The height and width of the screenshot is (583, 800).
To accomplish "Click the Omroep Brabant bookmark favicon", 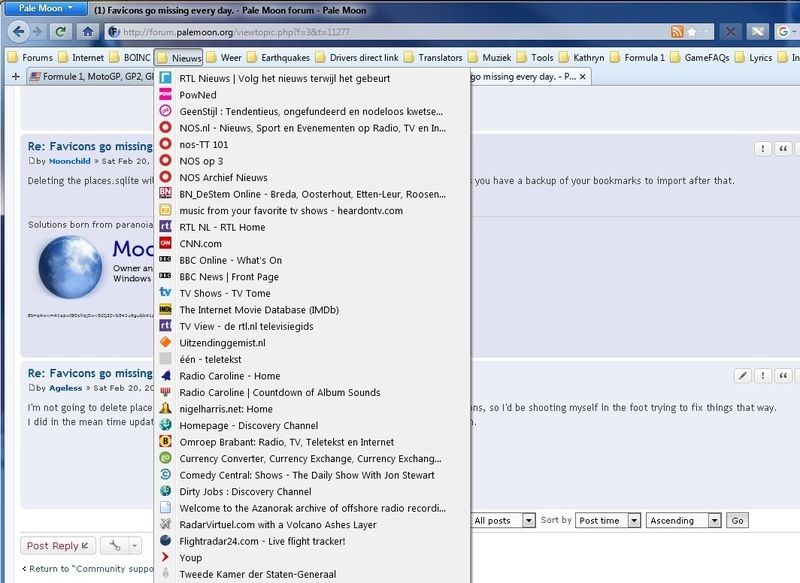I will (x=165, y=441).
